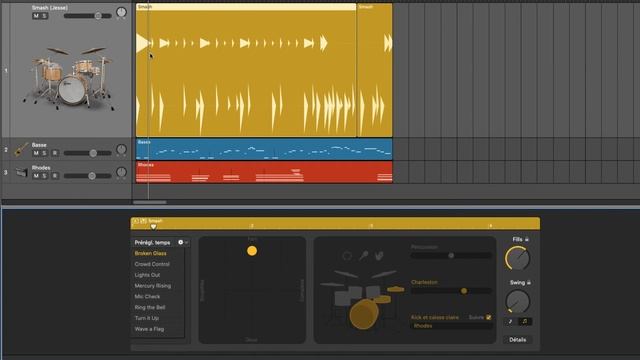640x360 pixels.
Task: Select the blue Basse region
Action: 264,149
